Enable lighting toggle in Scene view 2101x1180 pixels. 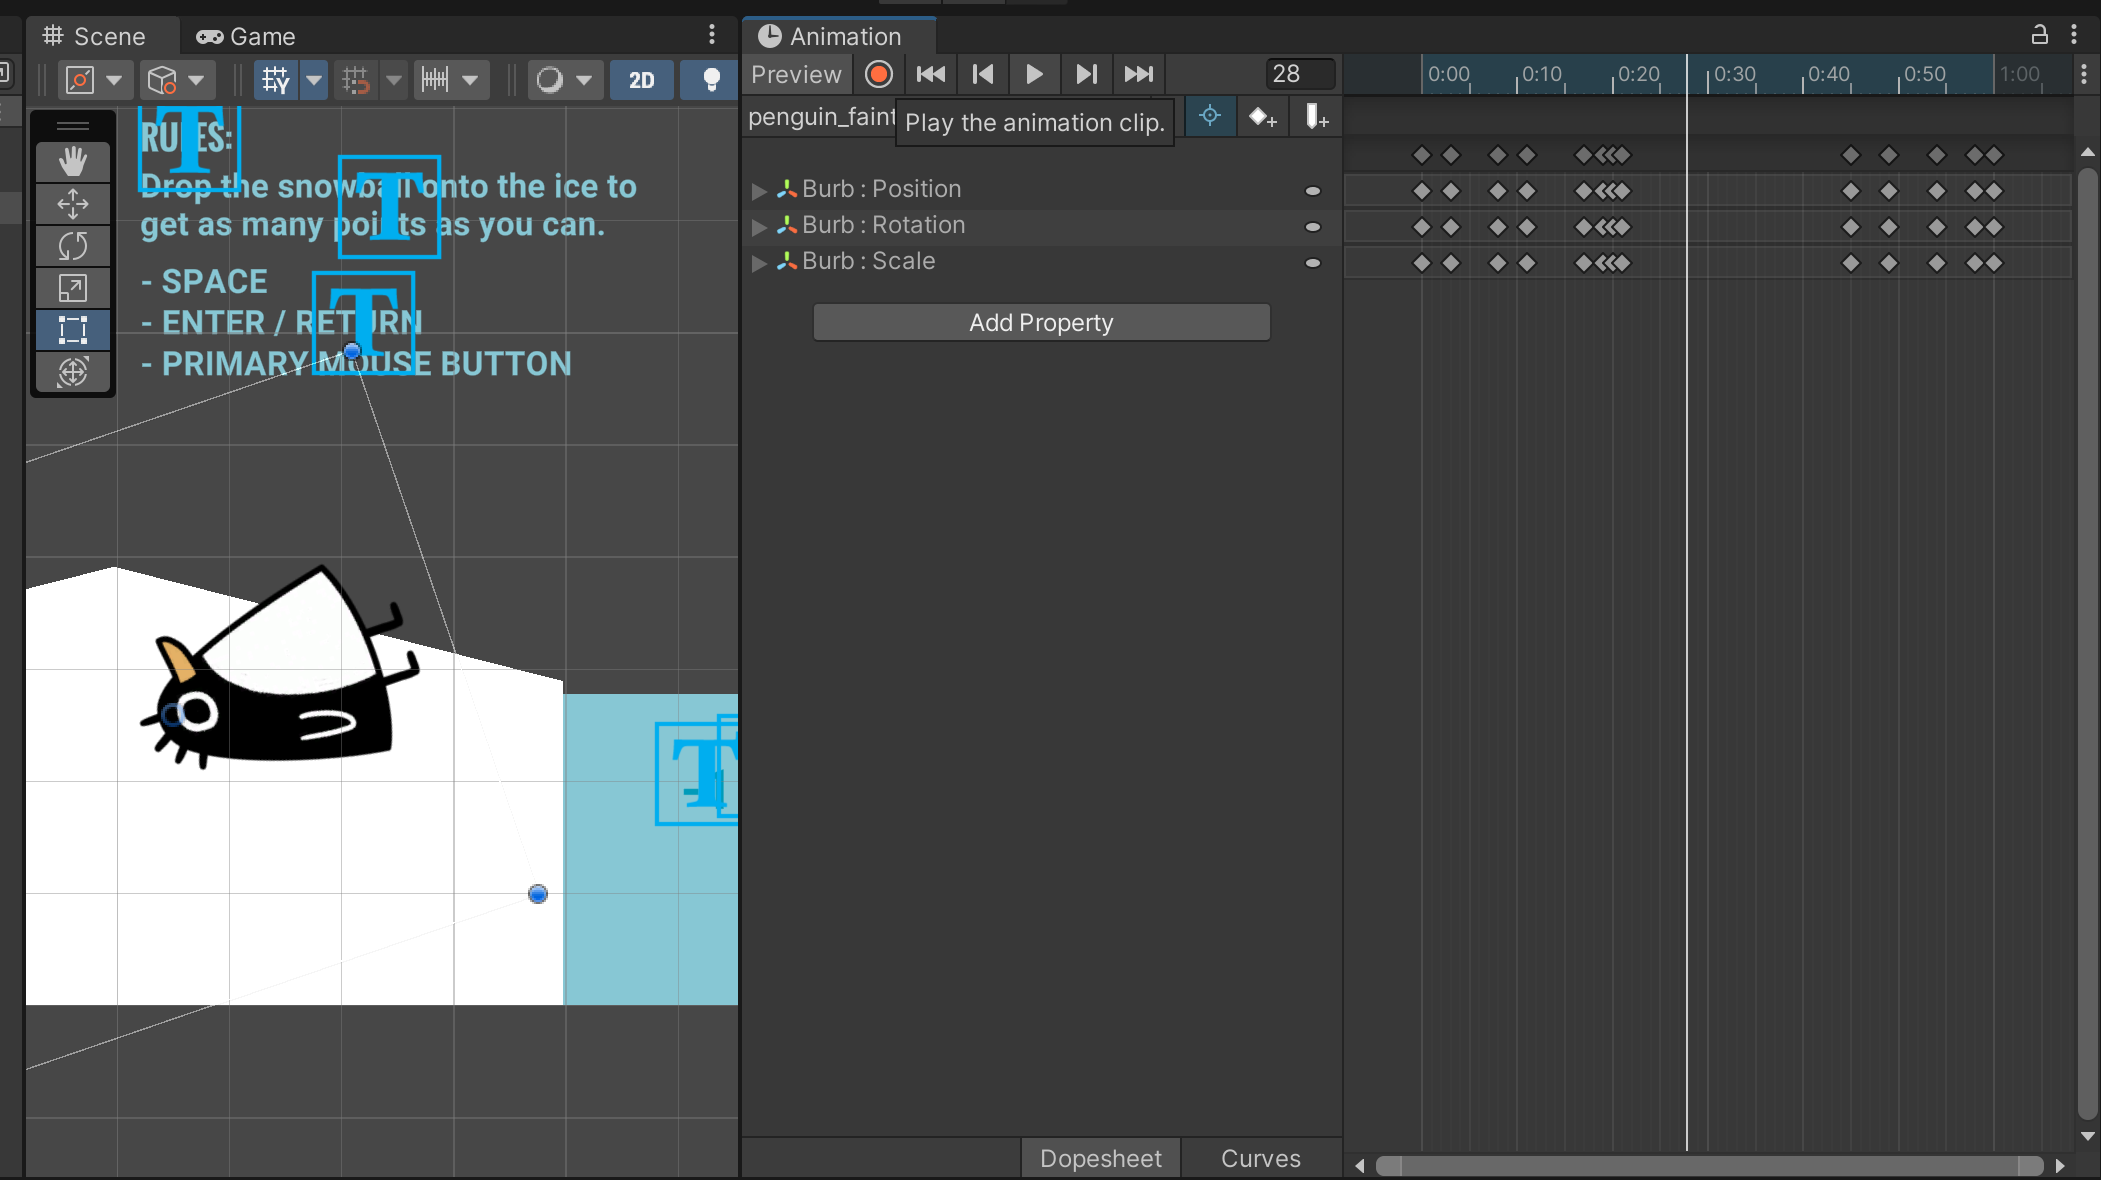point(709,79)
